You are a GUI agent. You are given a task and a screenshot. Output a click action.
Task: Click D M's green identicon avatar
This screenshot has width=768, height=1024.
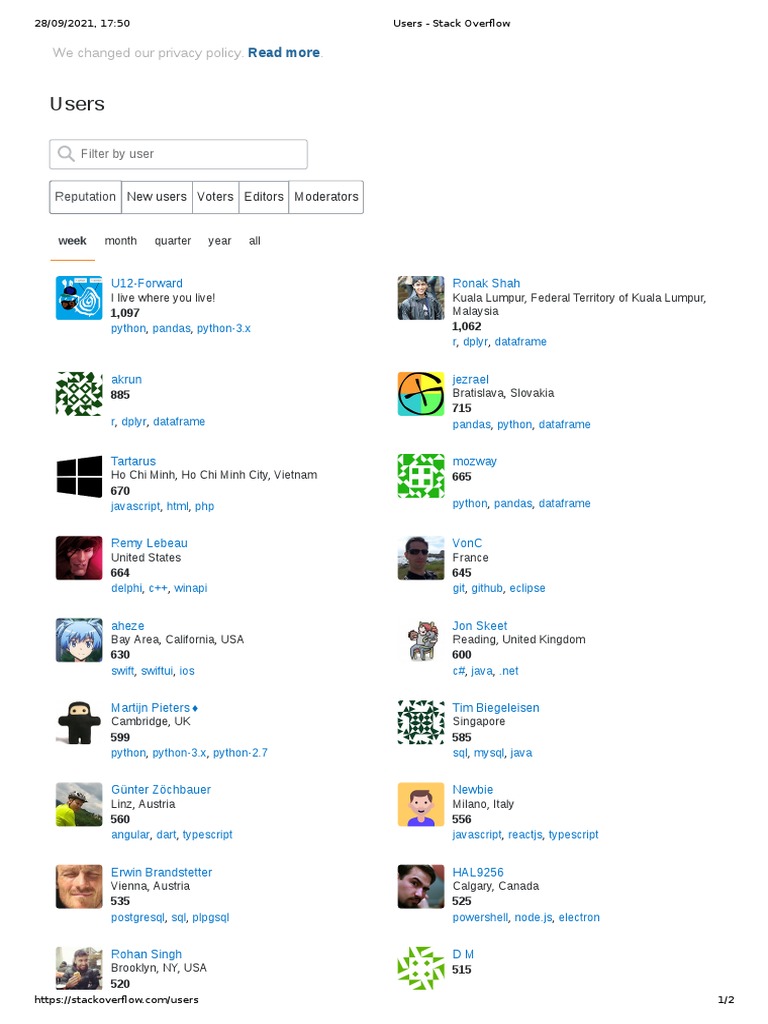coord(421,968)
